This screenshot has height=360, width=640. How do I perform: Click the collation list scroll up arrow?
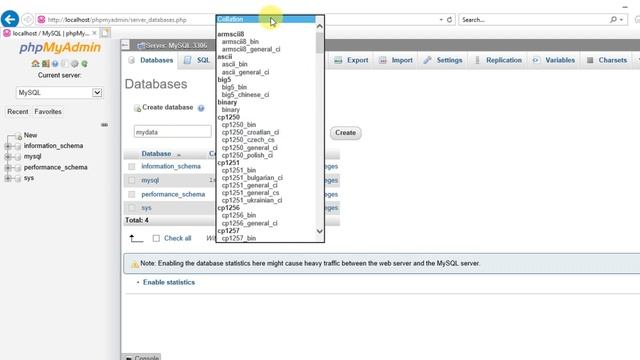320,27
